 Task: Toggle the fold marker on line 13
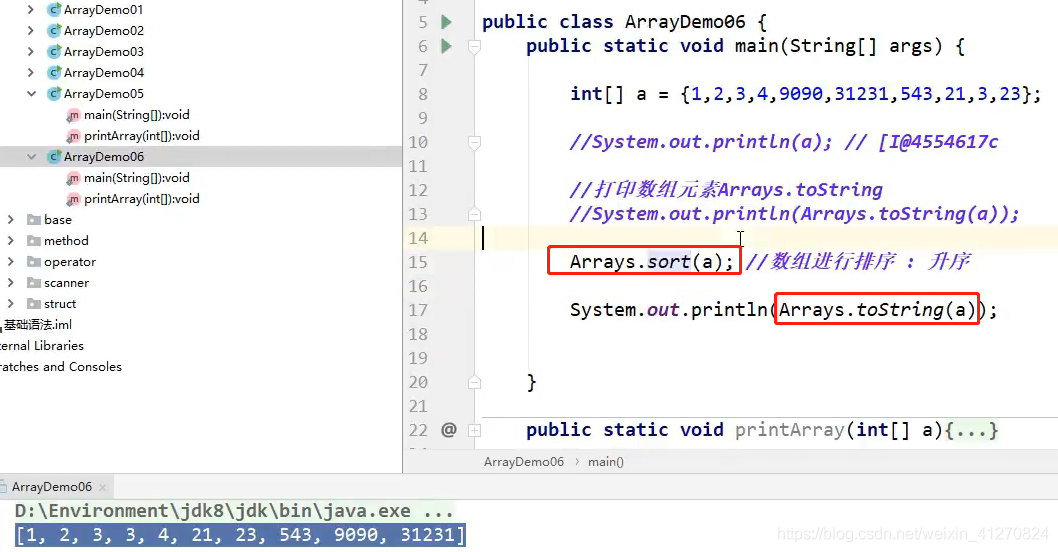[x=474, y=214]
